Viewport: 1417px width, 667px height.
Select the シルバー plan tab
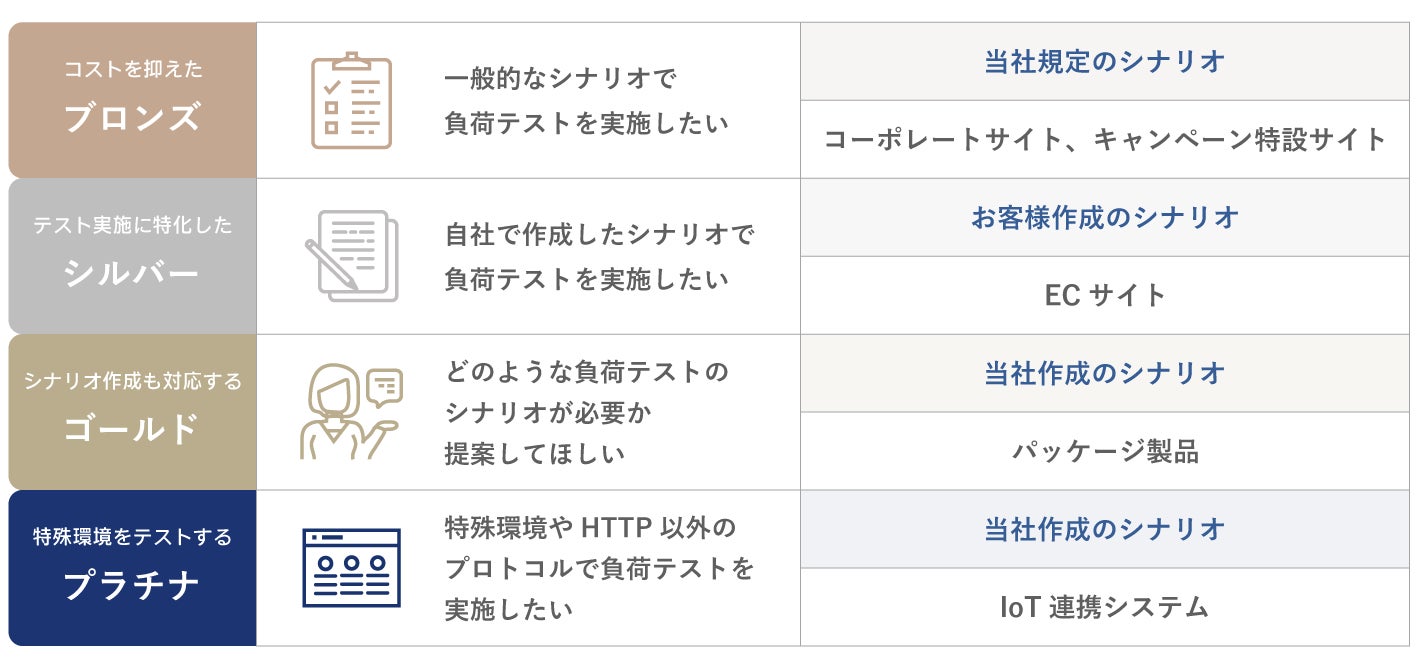(x=133, y=256)
